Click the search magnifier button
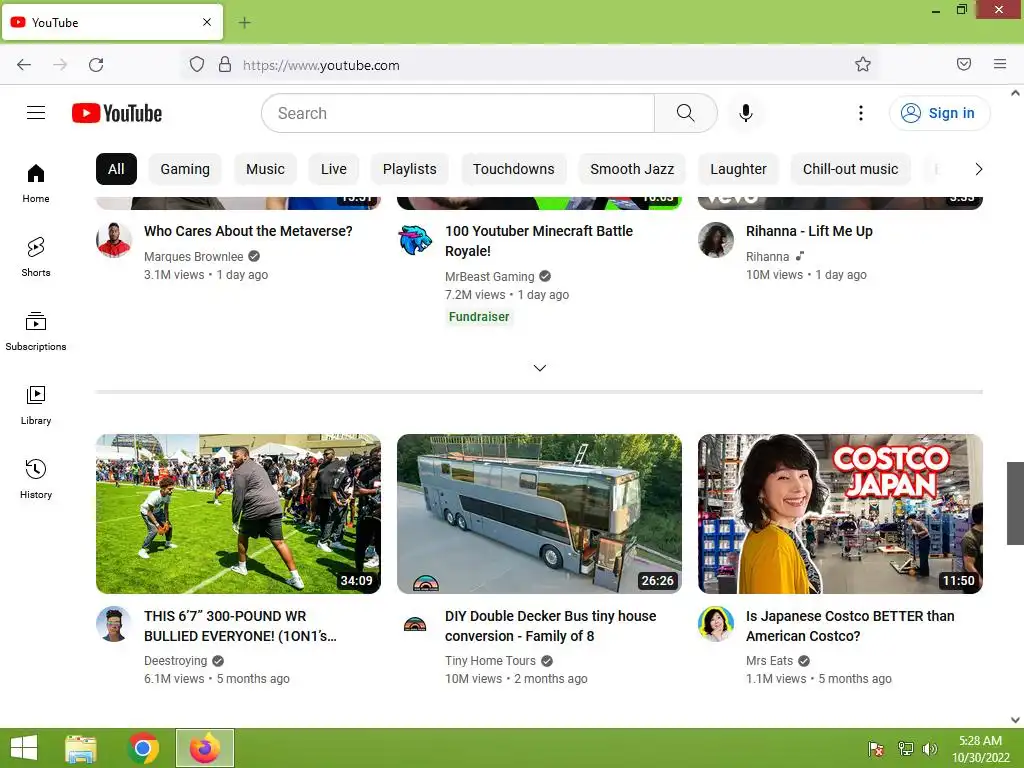1024x768 pixels. tap(686, 113)
